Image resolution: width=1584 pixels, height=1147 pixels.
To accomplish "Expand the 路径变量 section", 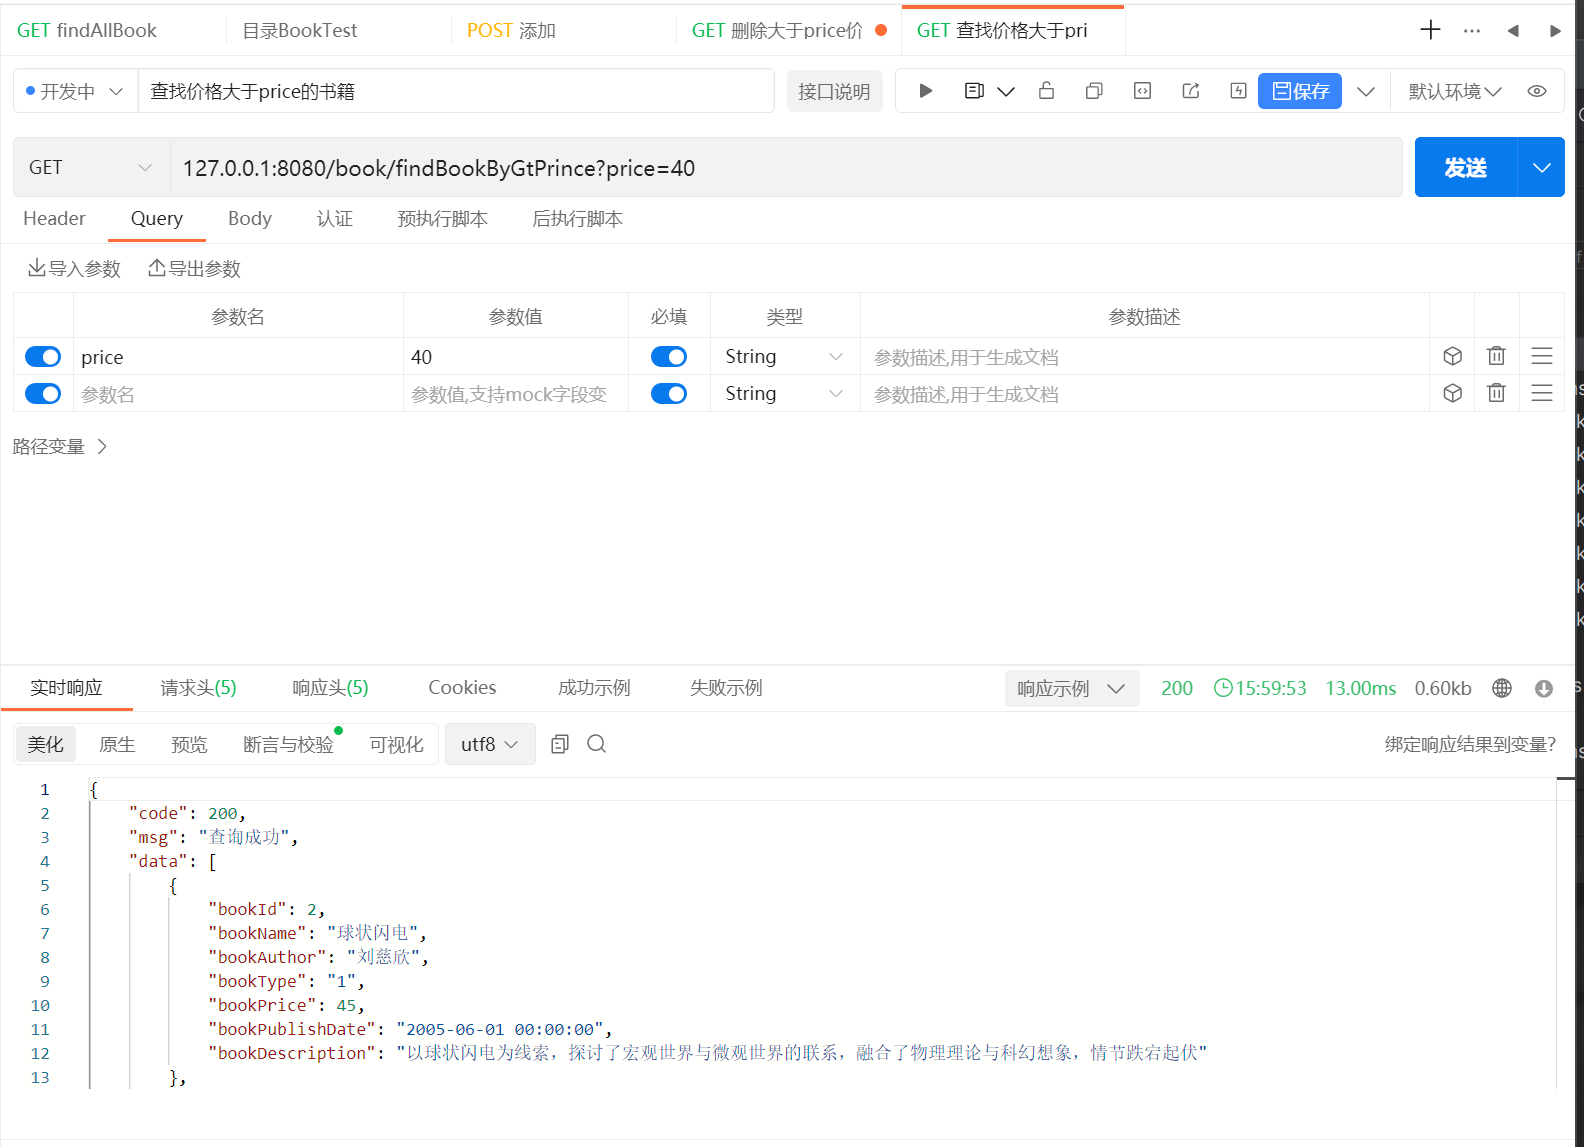I will [60, 446].
